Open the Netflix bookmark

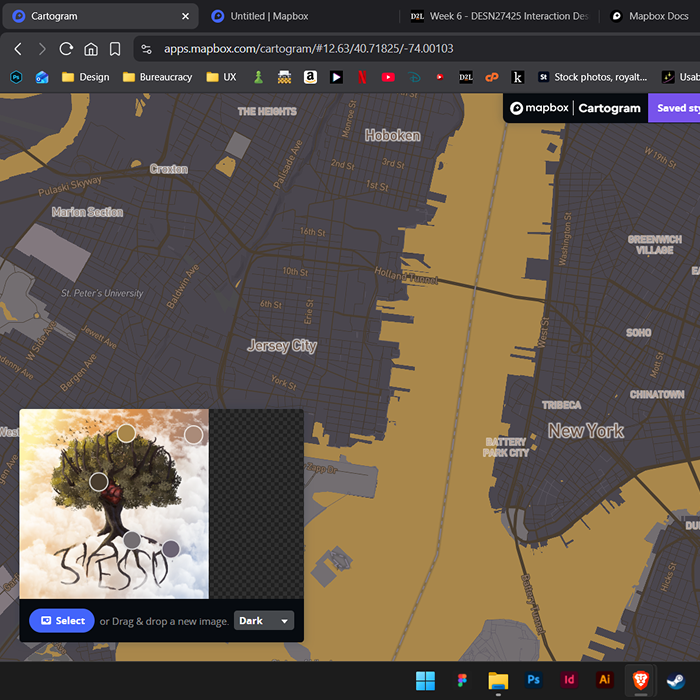[362, 77]
